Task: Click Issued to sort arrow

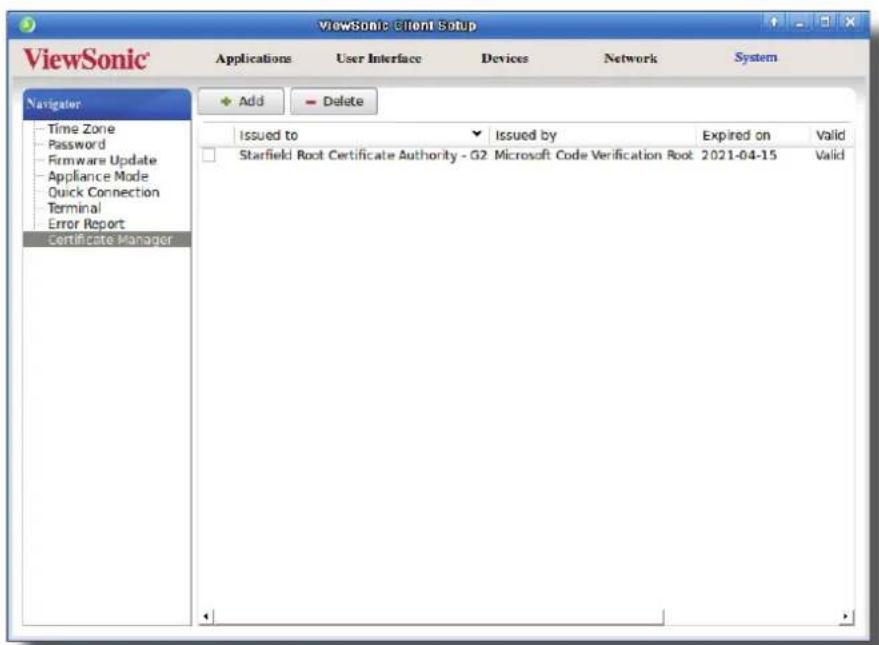Action: (476, 134)
